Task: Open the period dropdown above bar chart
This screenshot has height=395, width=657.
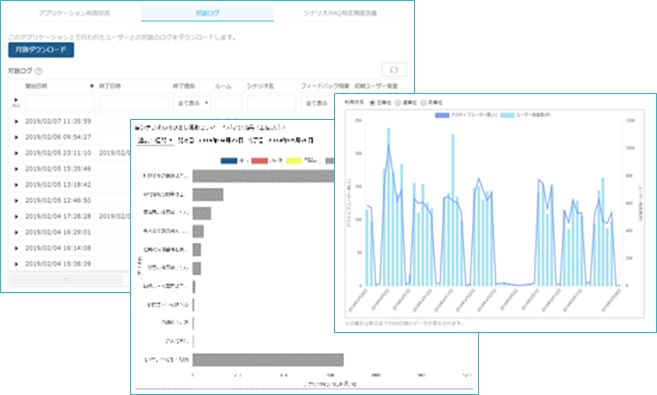Action: pos(155,141)
